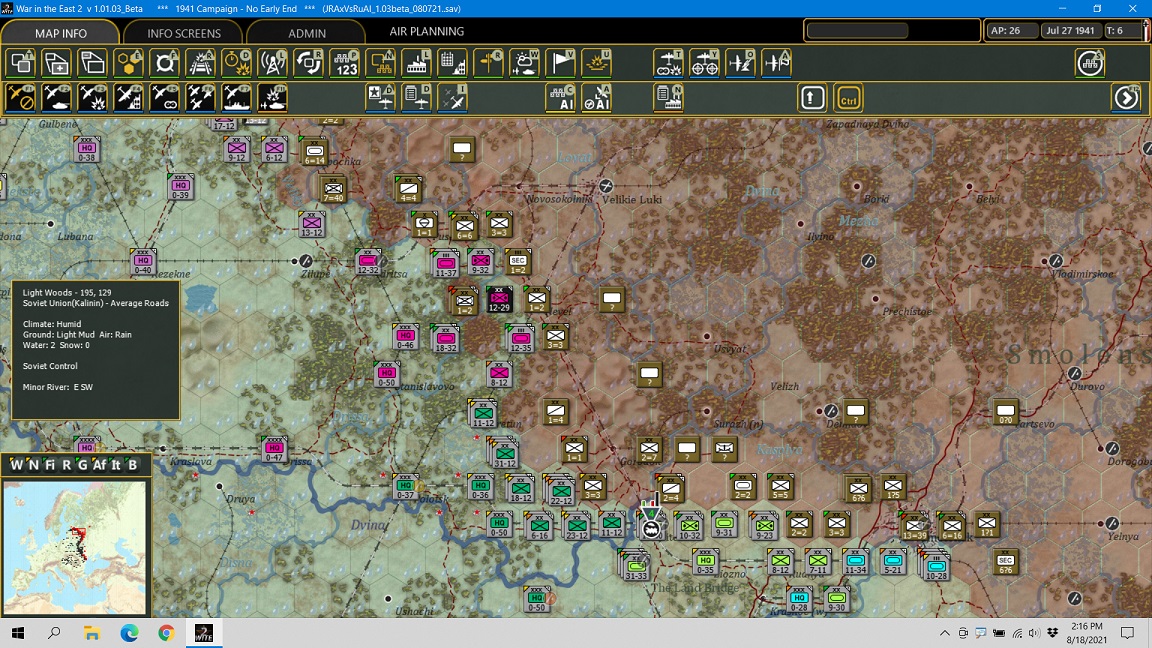
Task: Open Google Chrome from the taskbar
Action: pyautogui.click(x=166, y=633)
